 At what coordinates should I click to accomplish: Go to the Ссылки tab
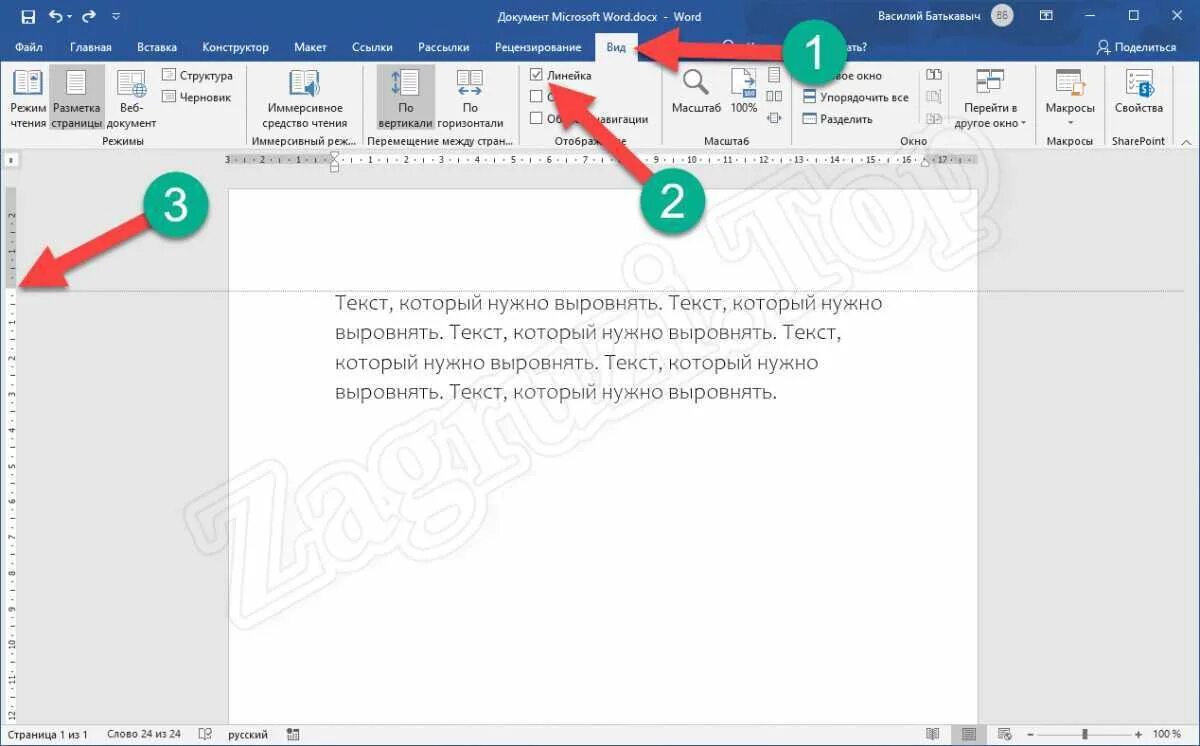373,47
